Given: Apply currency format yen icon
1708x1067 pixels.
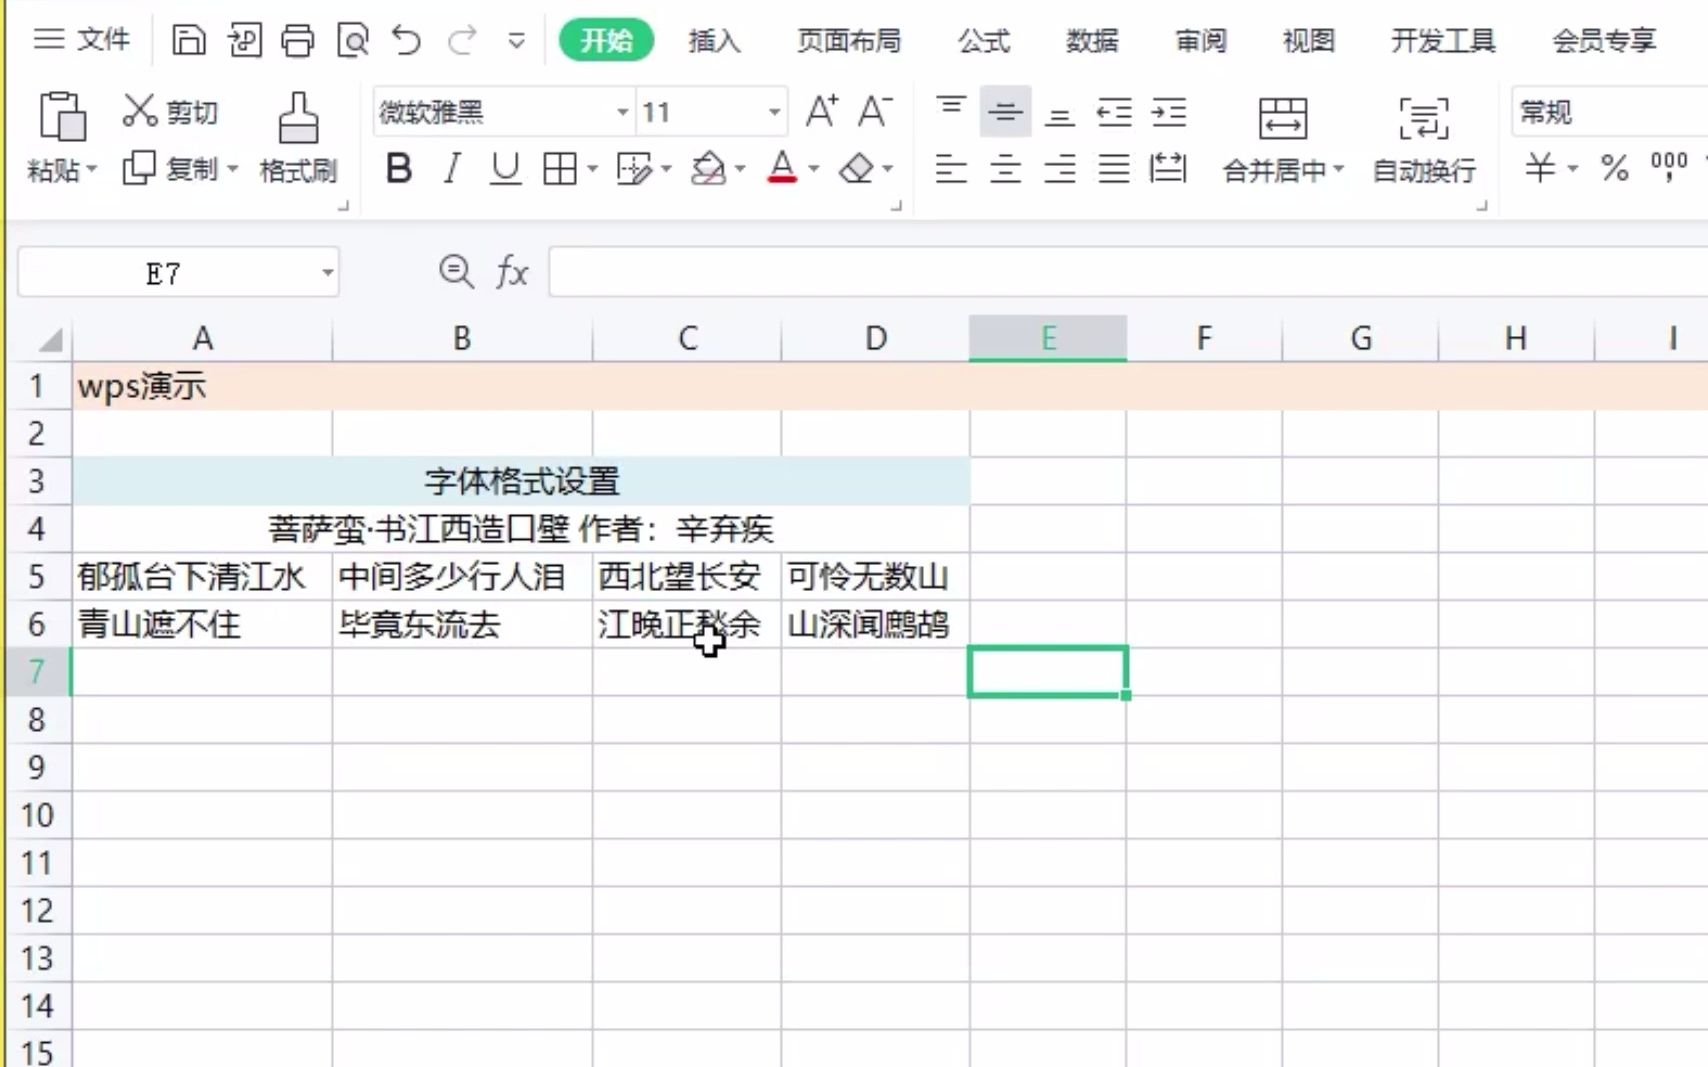Looking at the screenshot, I should (1540, 166).
